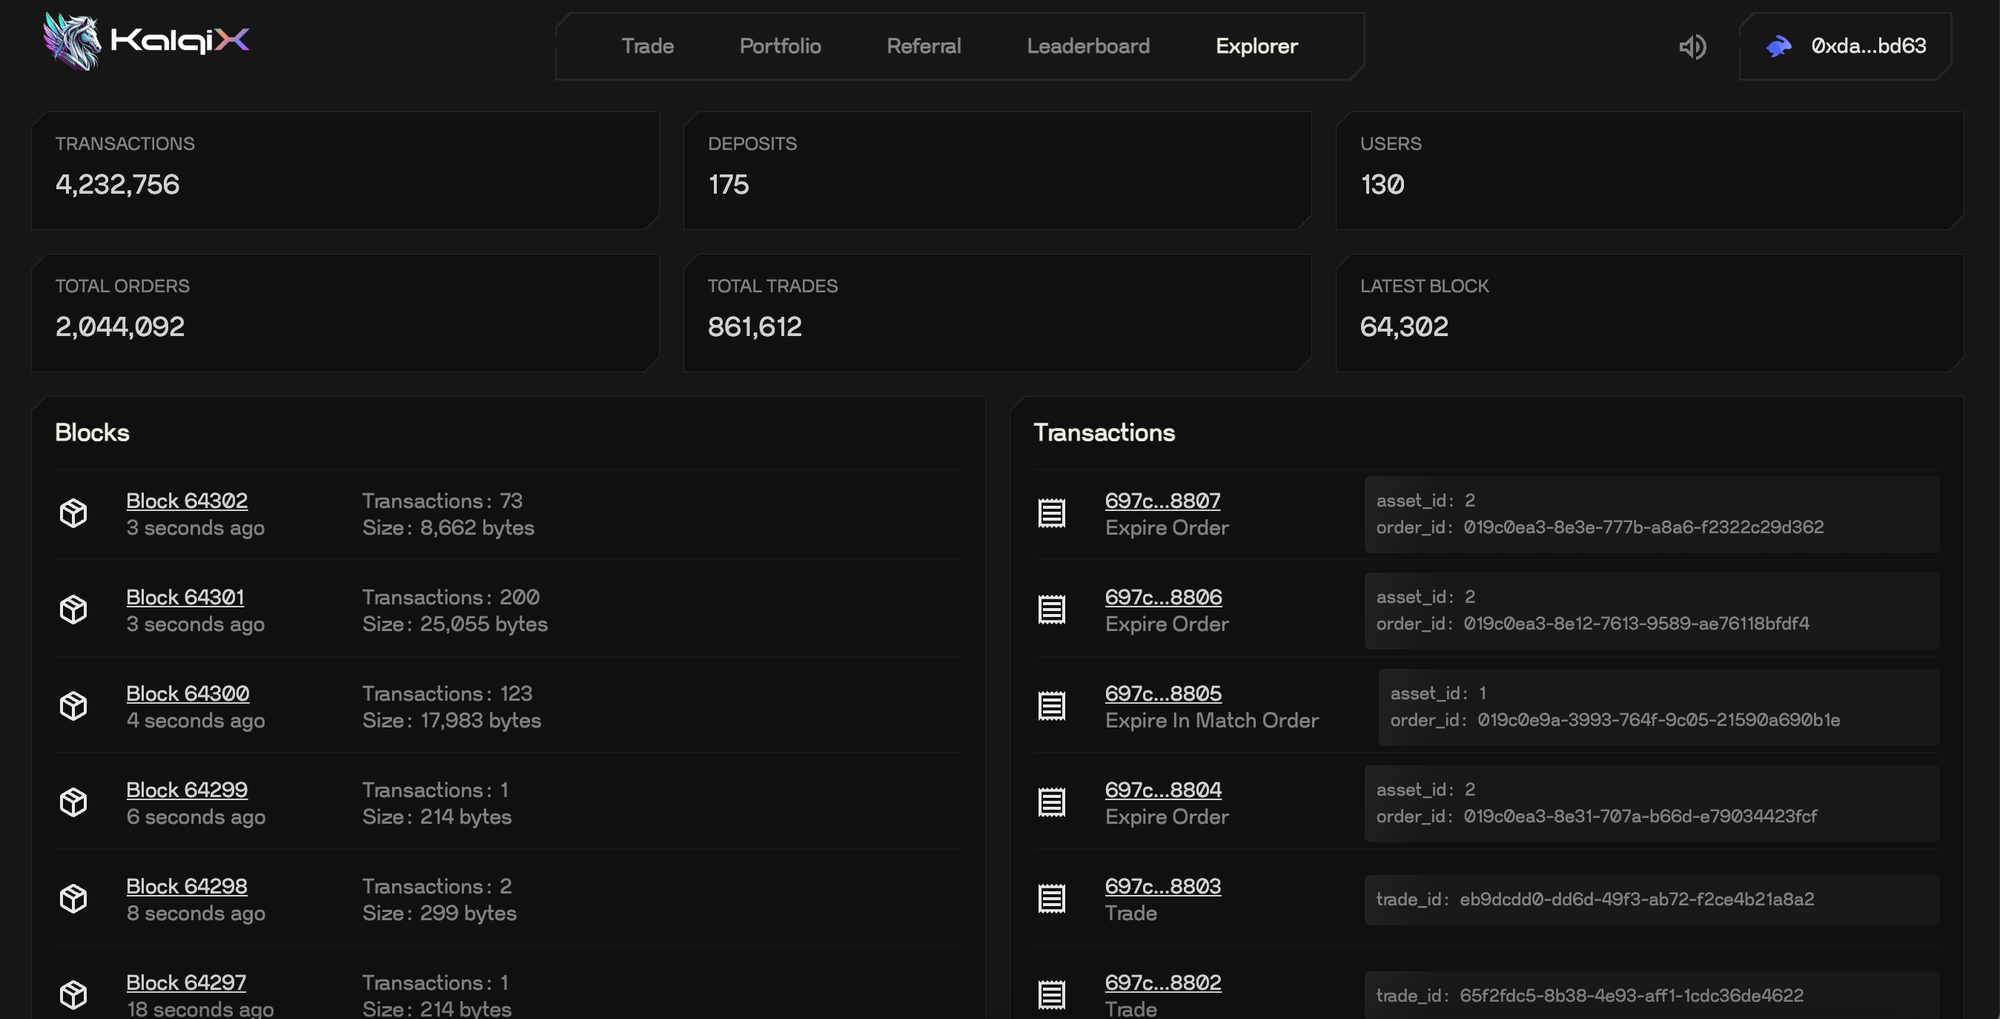
Task: Click cube icon beside Block 64302
Action: click(x=73, y=514)
